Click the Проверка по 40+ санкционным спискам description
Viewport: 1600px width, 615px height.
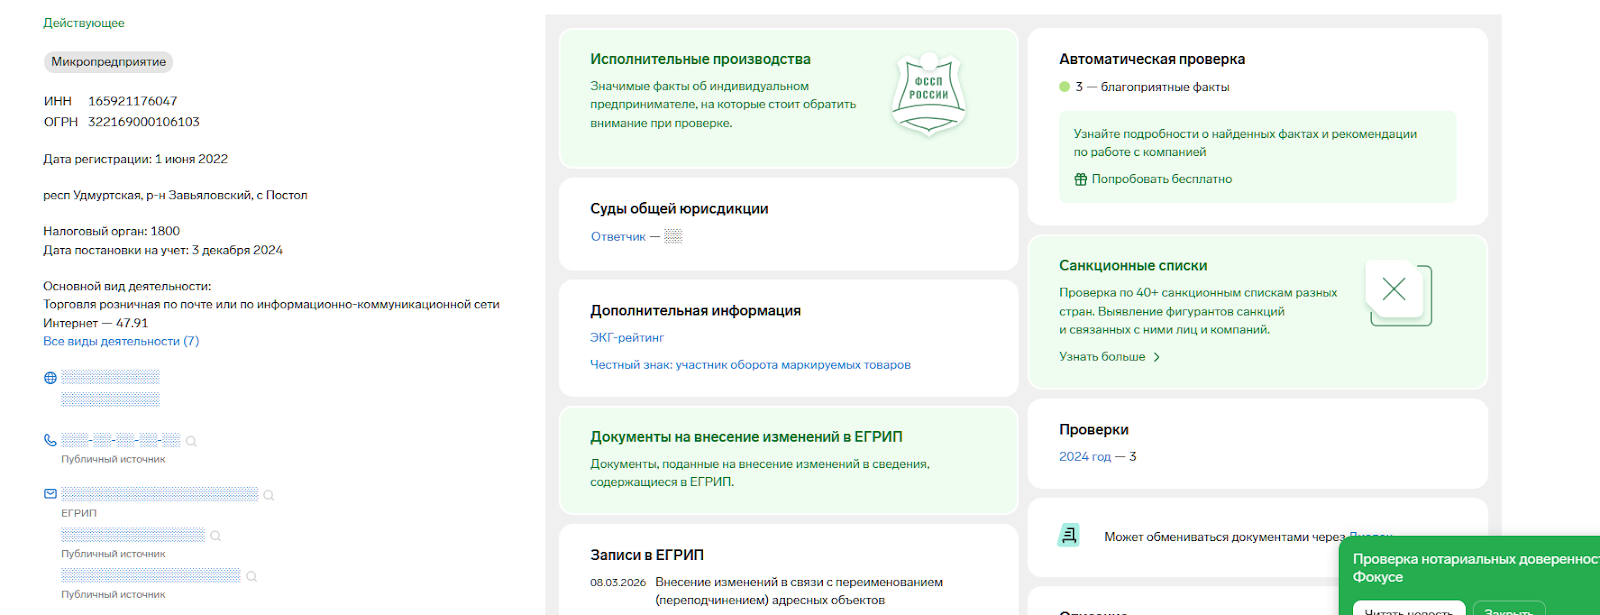pyautogui.click(x=1198, y=311)
